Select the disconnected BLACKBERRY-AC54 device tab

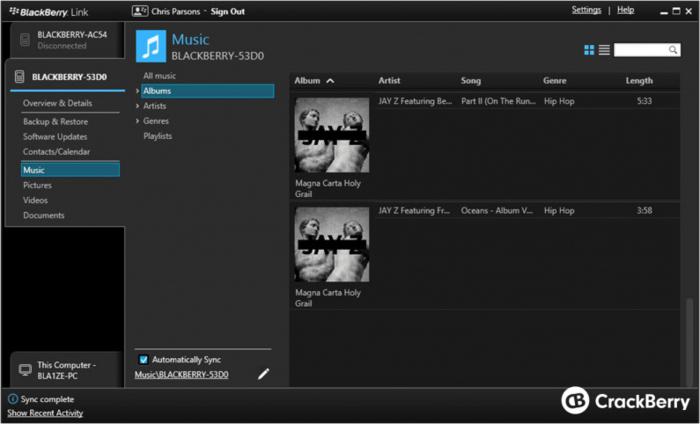67,40
